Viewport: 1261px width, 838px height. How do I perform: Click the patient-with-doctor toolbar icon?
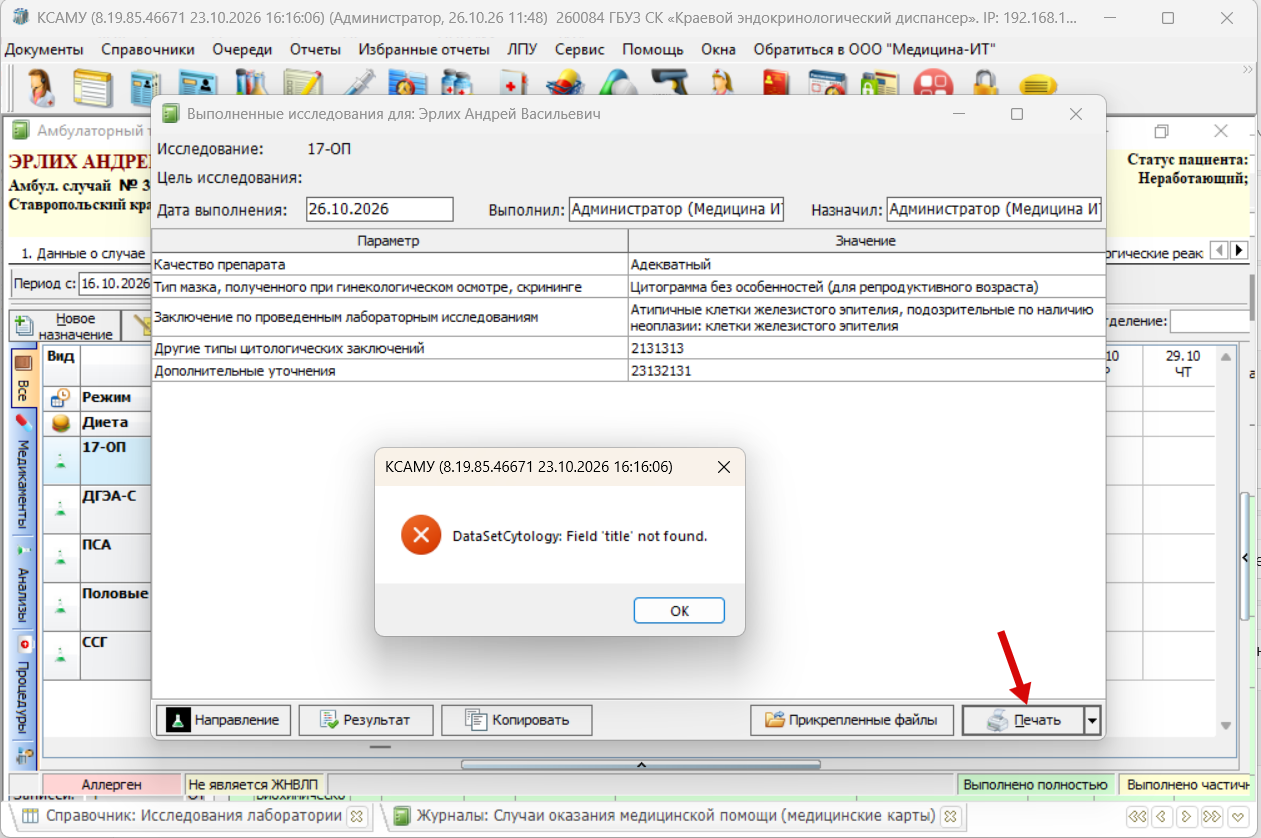(41, 86)
